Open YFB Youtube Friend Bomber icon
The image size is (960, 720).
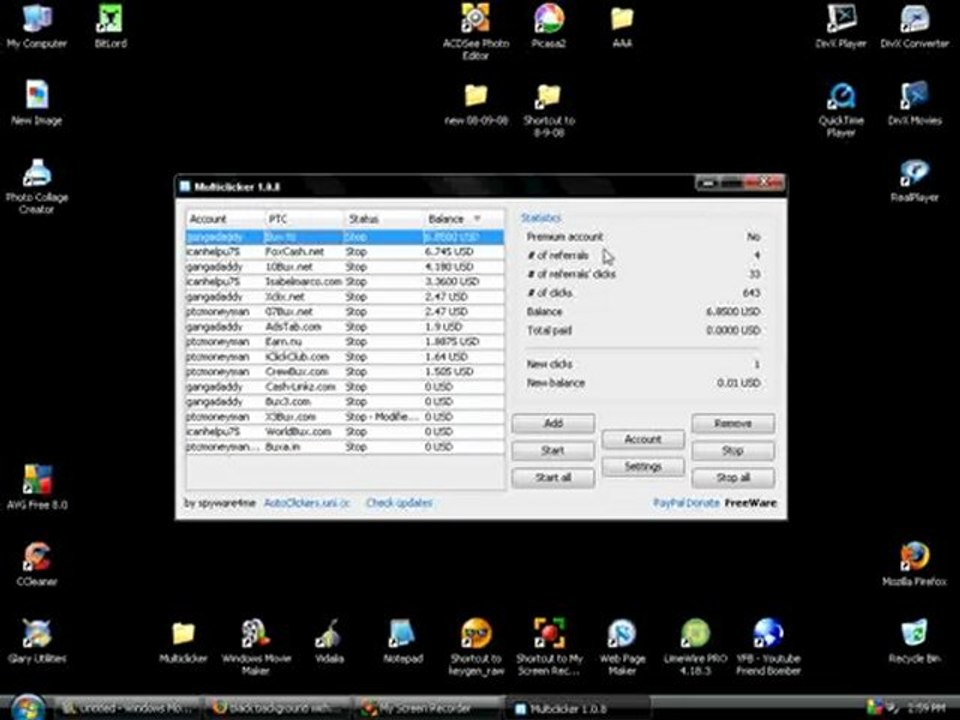coord(768,647)
